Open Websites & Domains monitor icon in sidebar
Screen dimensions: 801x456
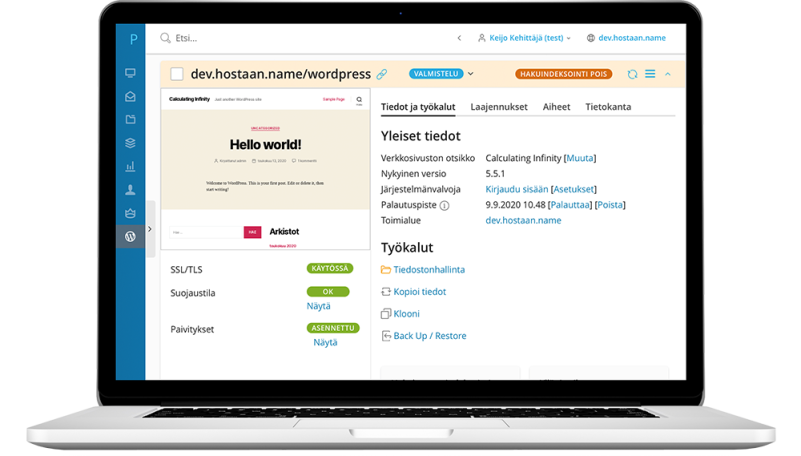tap(130, 73)
